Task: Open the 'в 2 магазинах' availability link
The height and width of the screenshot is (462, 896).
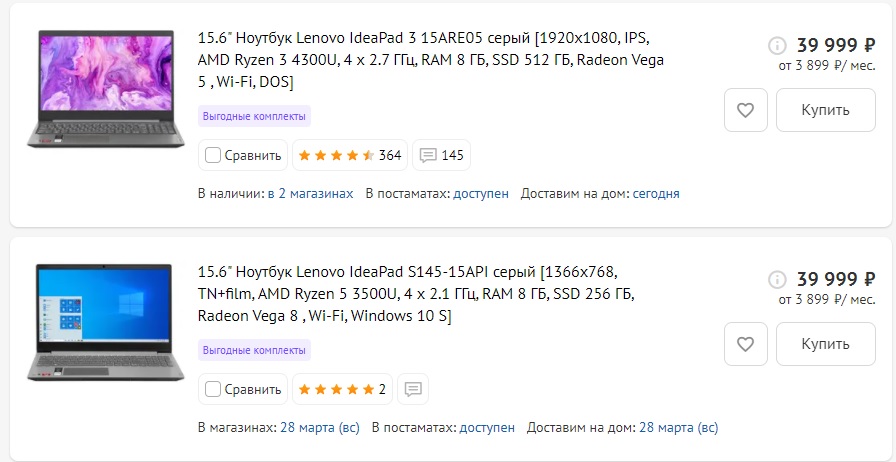Action: click(310, 193)
